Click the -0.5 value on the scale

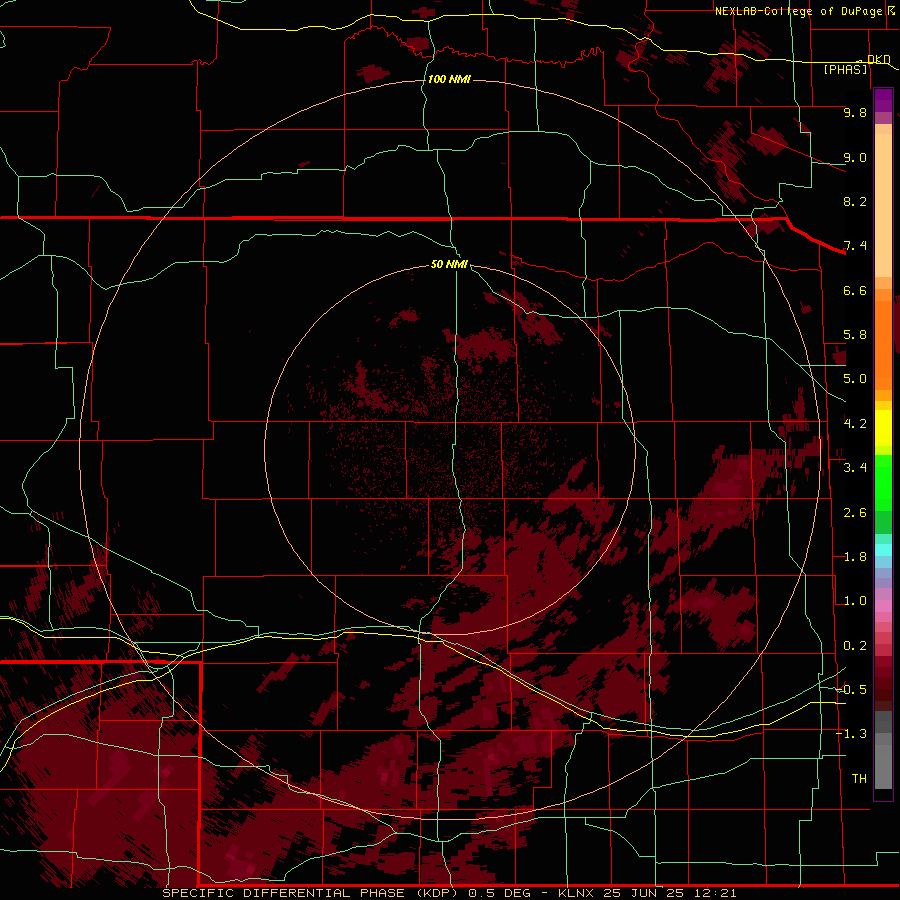point(851,690)
